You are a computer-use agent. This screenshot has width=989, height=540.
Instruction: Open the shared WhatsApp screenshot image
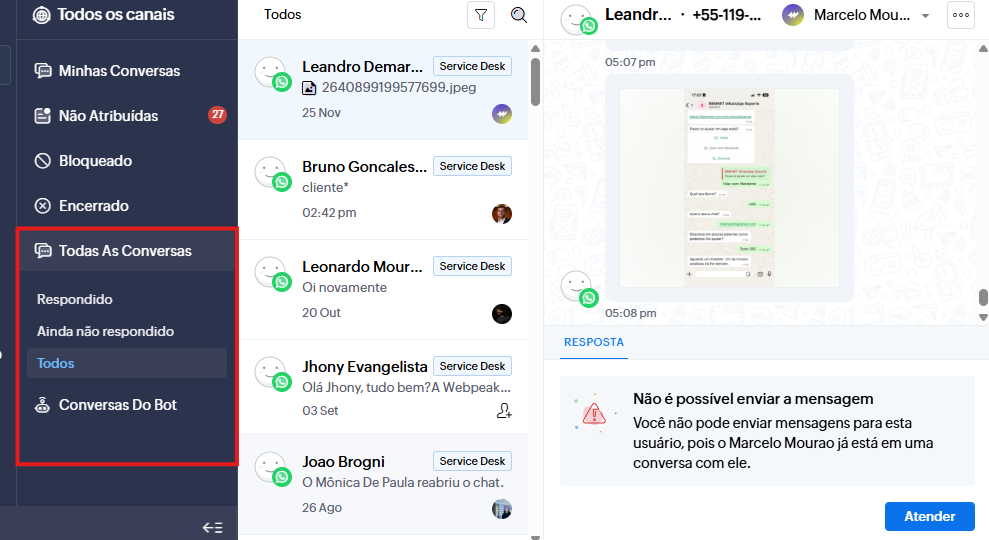tap(735, 187)
